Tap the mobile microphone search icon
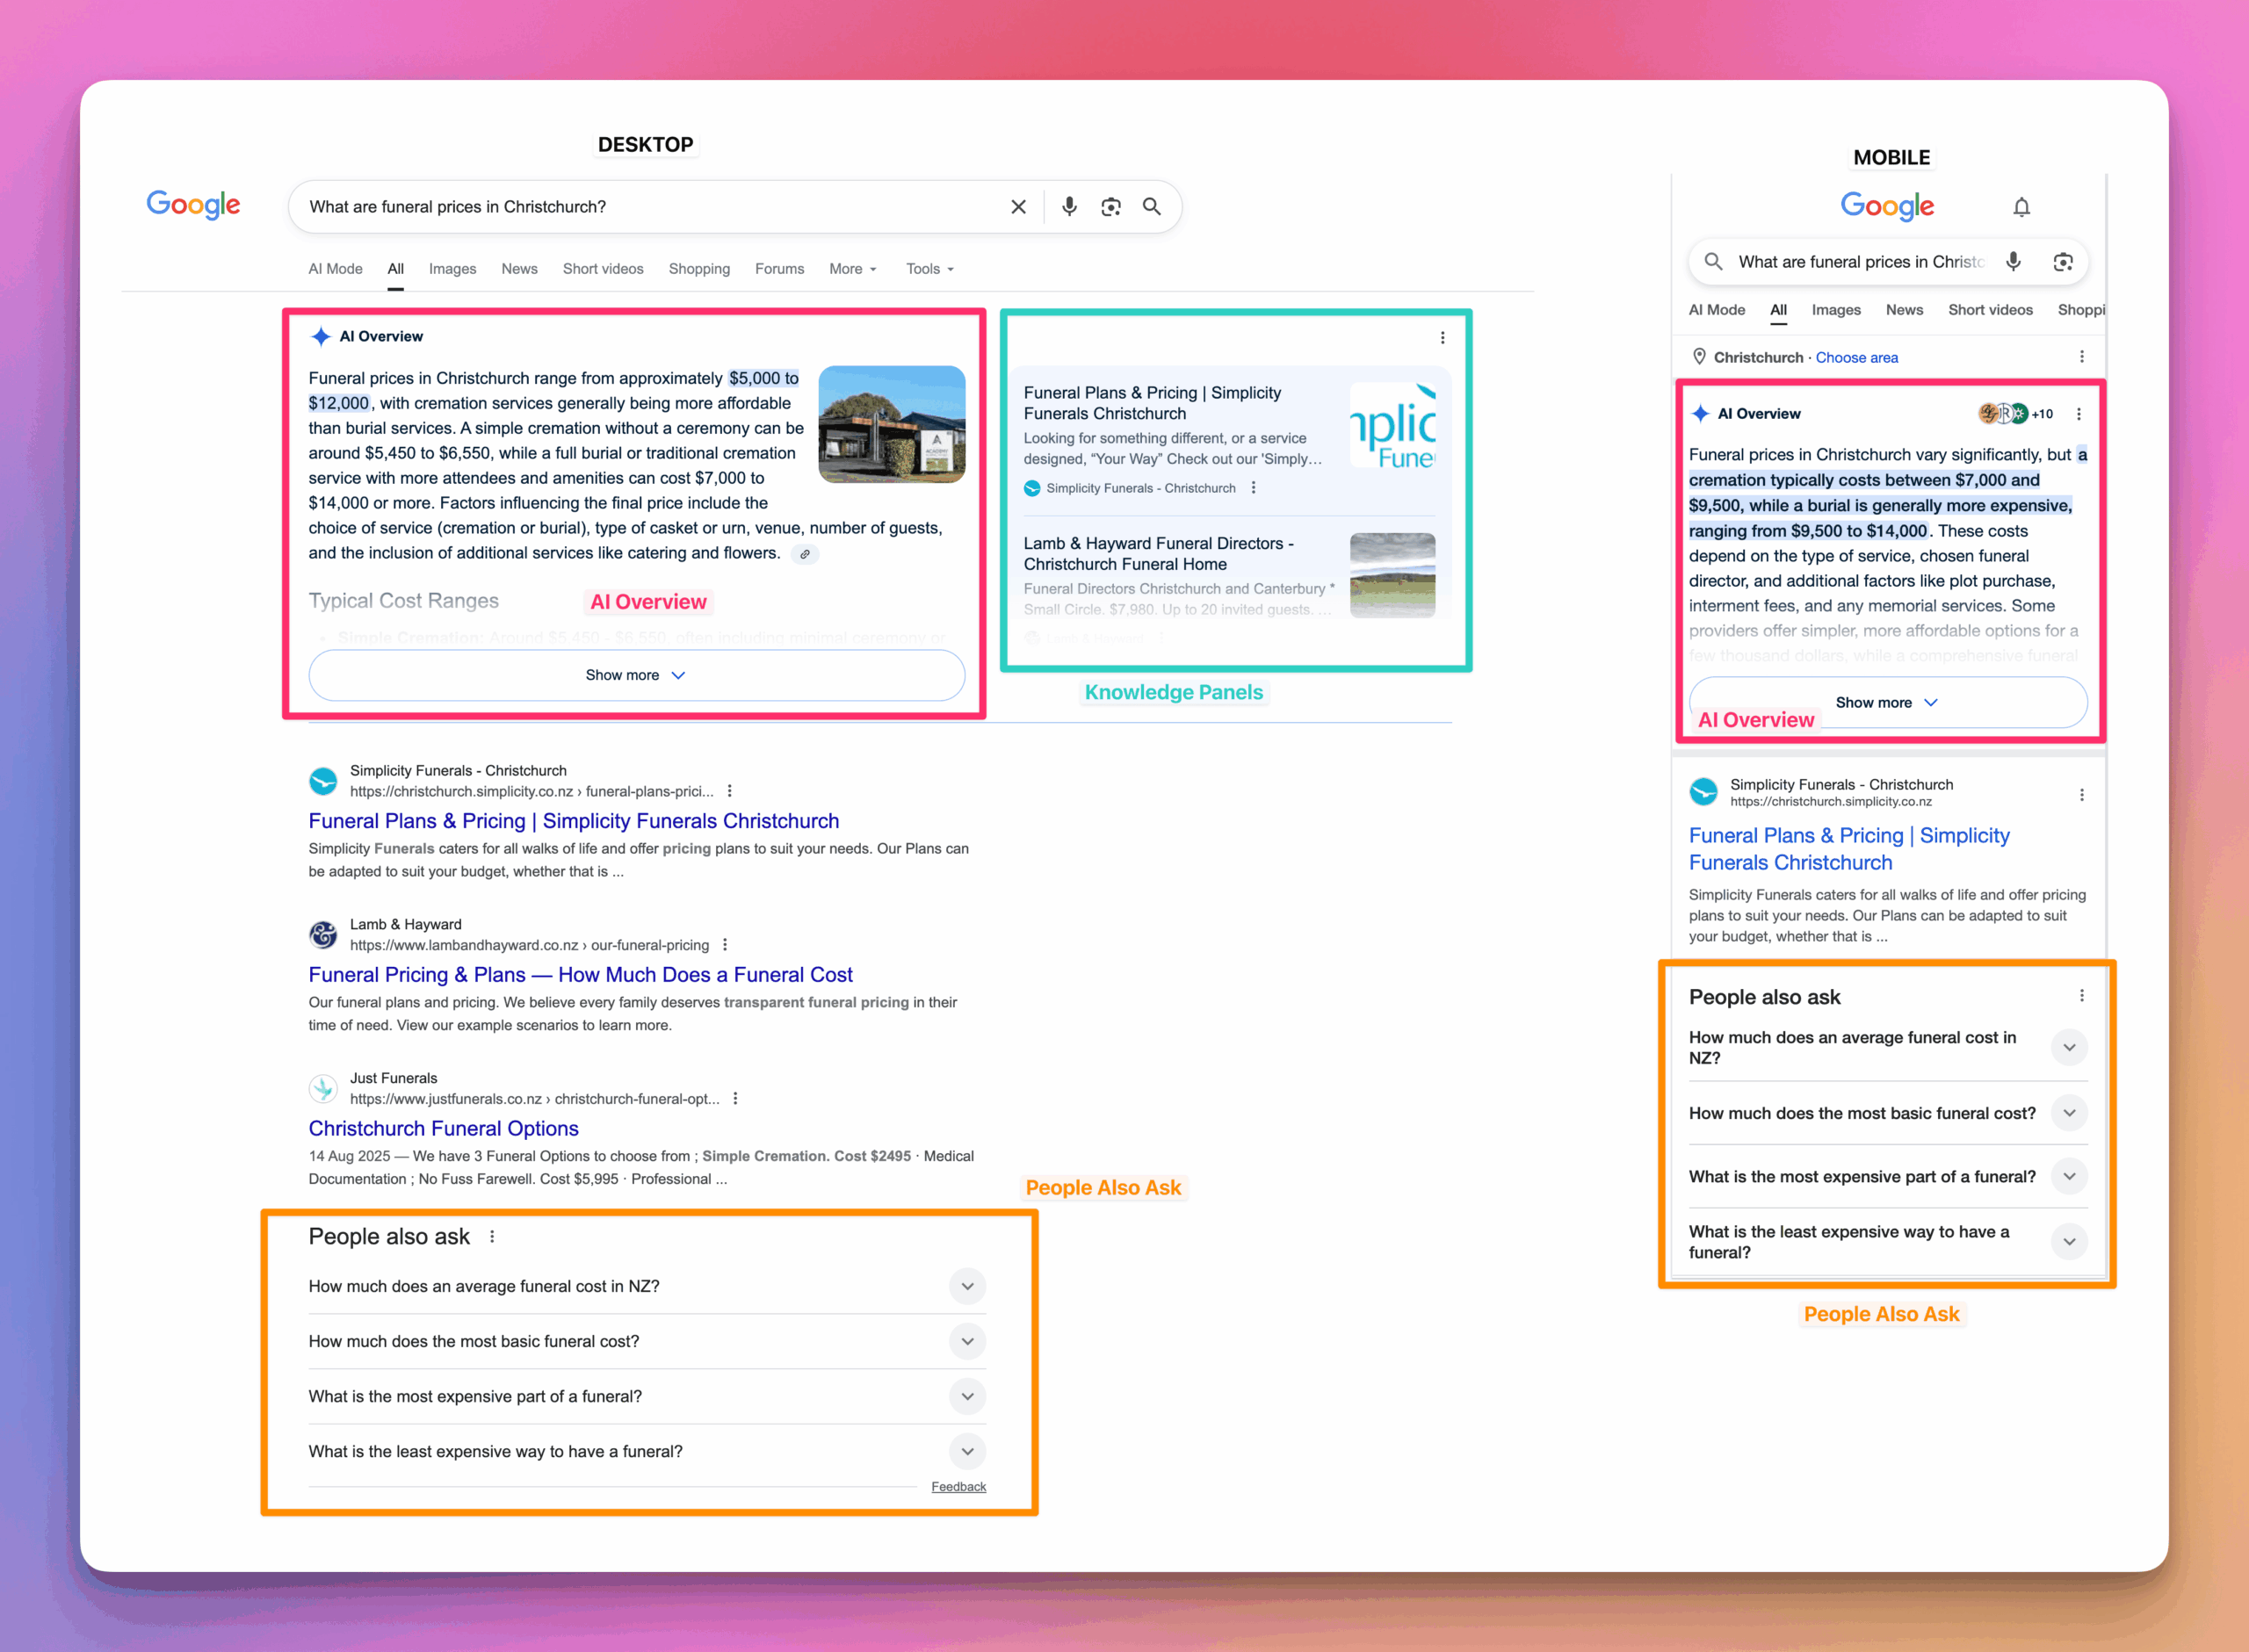This screenshot has height=1652, width=2249. point(2013,262)
